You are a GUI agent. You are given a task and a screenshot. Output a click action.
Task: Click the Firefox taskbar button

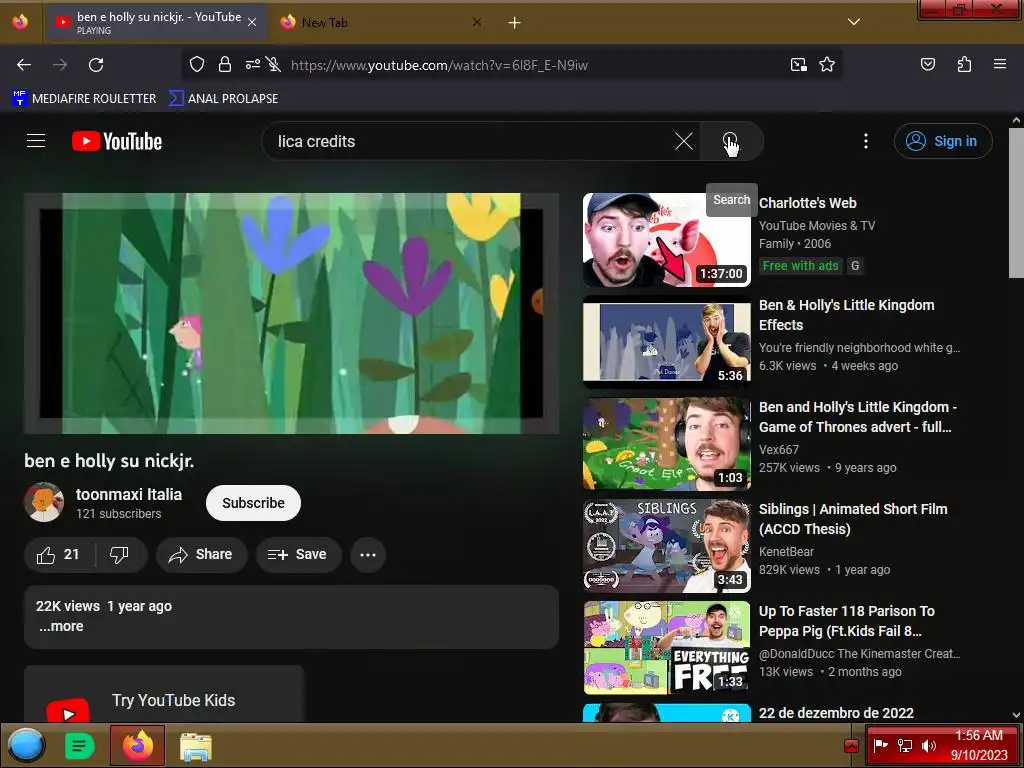coord(137,745)
